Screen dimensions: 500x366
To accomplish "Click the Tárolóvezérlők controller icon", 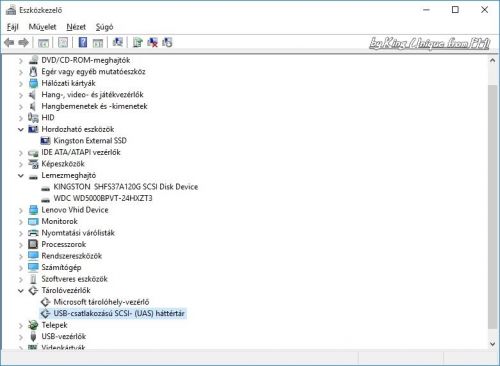I will coord(33,291).
